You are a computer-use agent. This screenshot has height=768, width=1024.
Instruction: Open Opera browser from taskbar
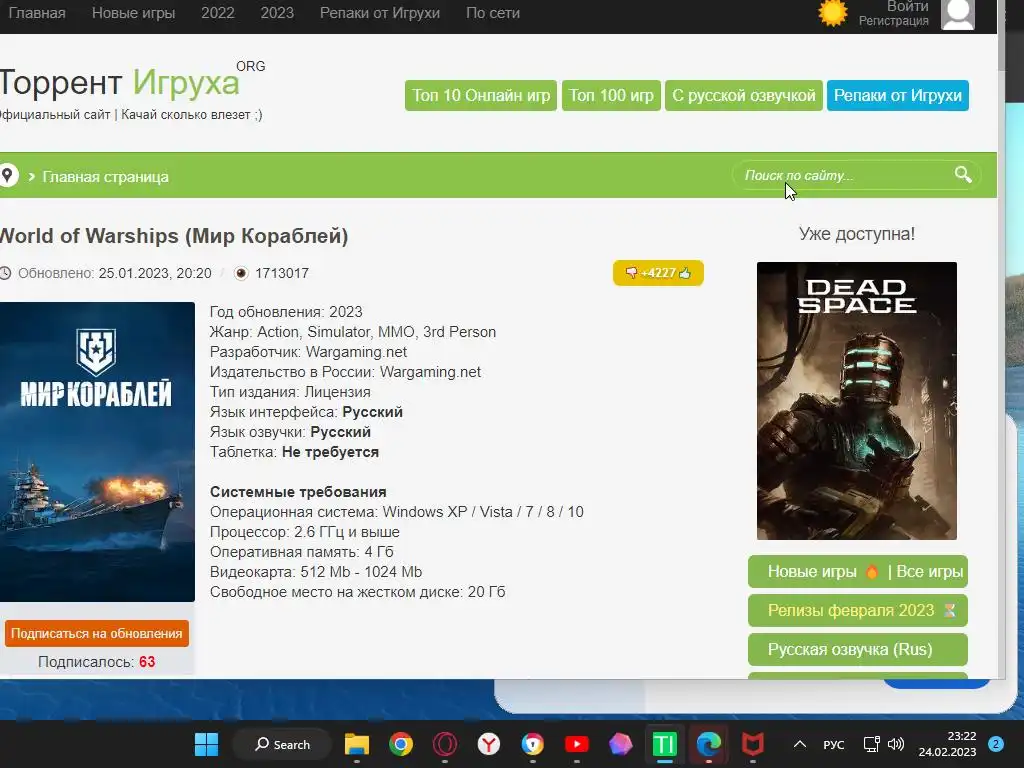point(445,744)
